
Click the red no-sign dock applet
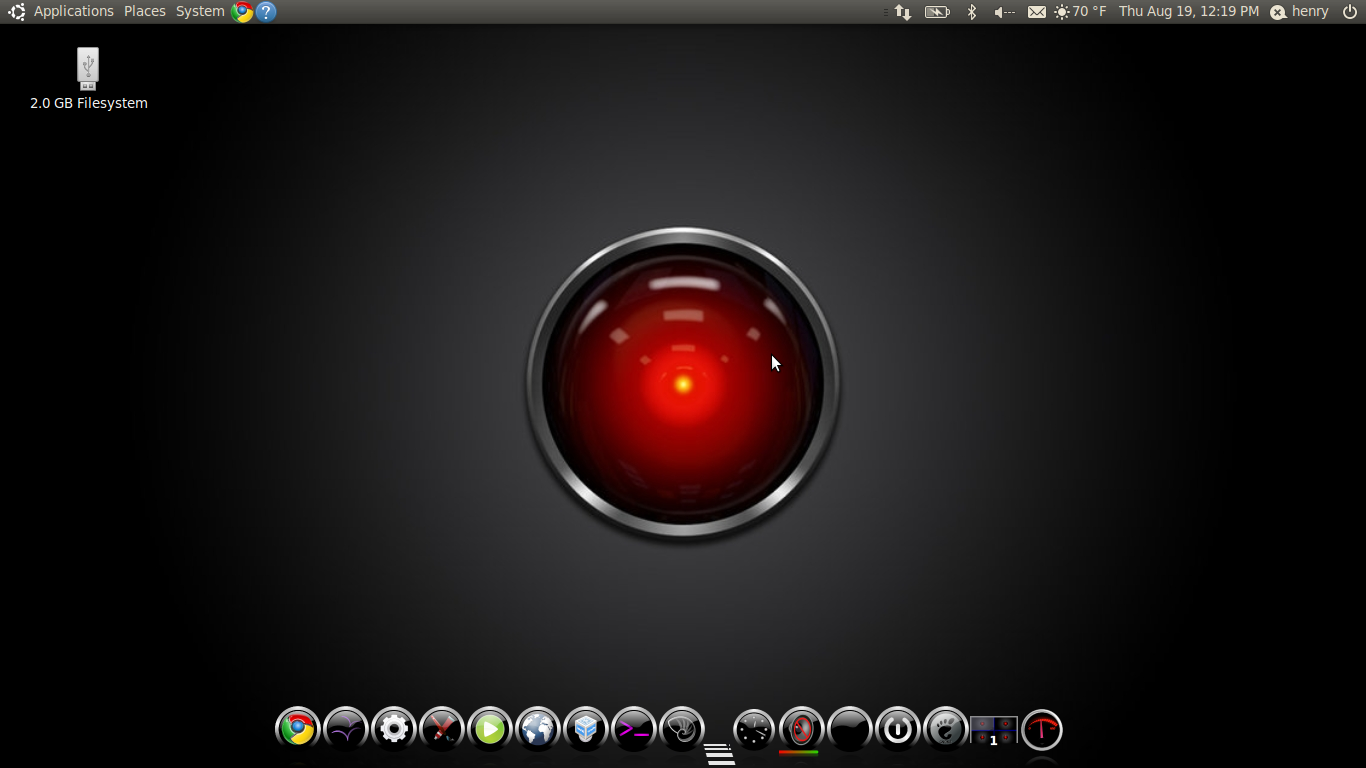point(802,729)
